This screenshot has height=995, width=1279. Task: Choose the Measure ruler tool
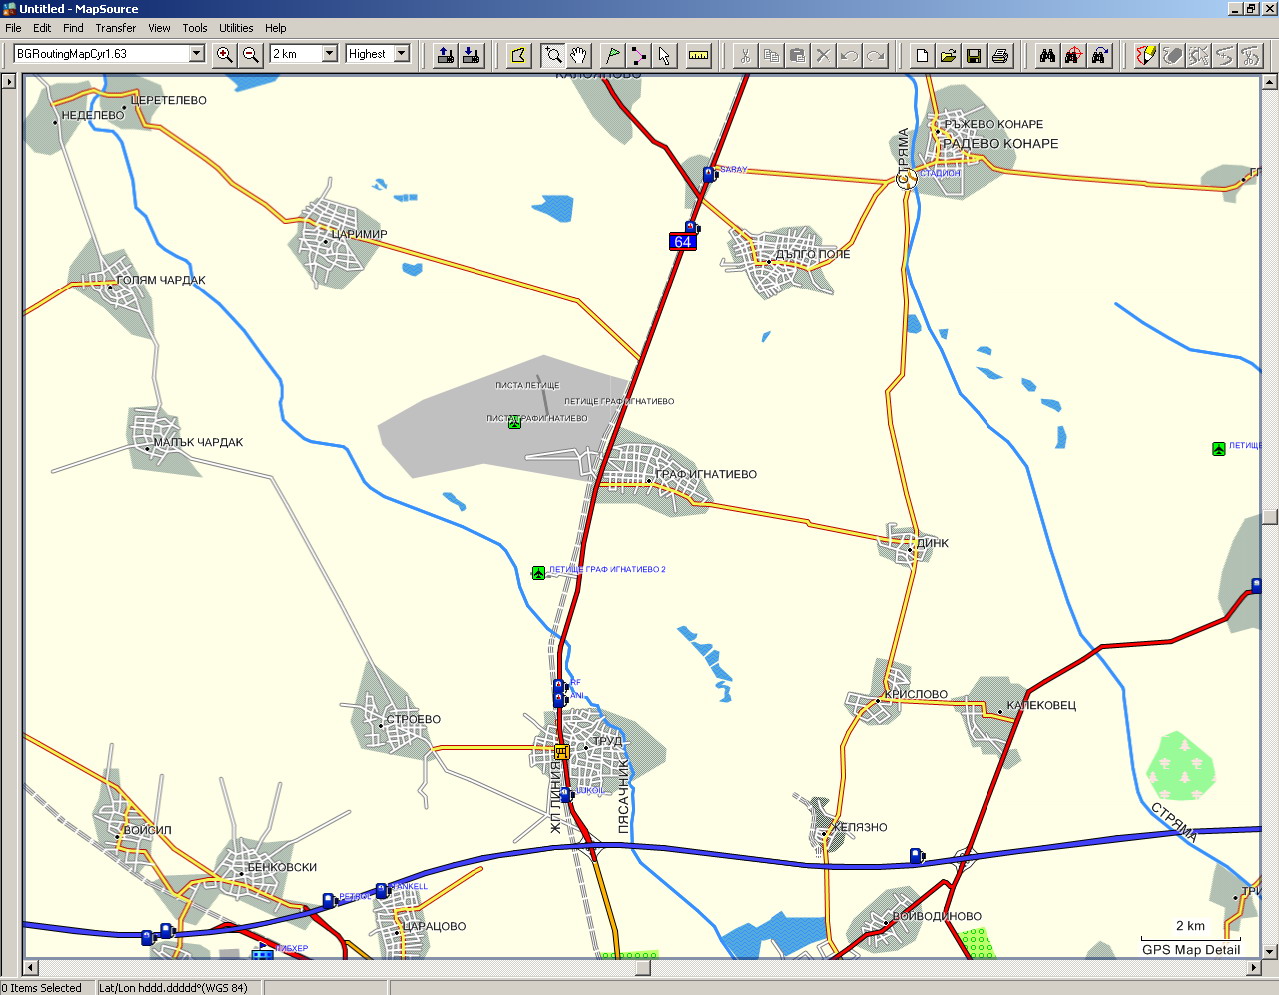pyautogui.click(x=699, y=55)
